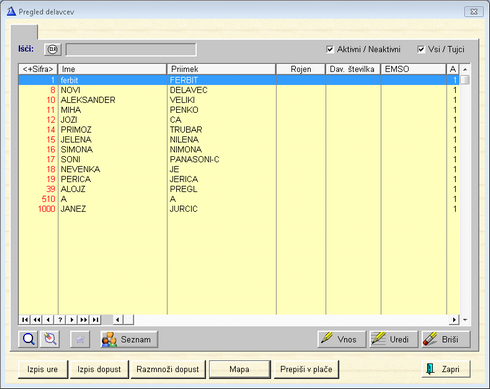Sort by the <+Sifra> column header
490x389 pixels.
pos(38,69)
